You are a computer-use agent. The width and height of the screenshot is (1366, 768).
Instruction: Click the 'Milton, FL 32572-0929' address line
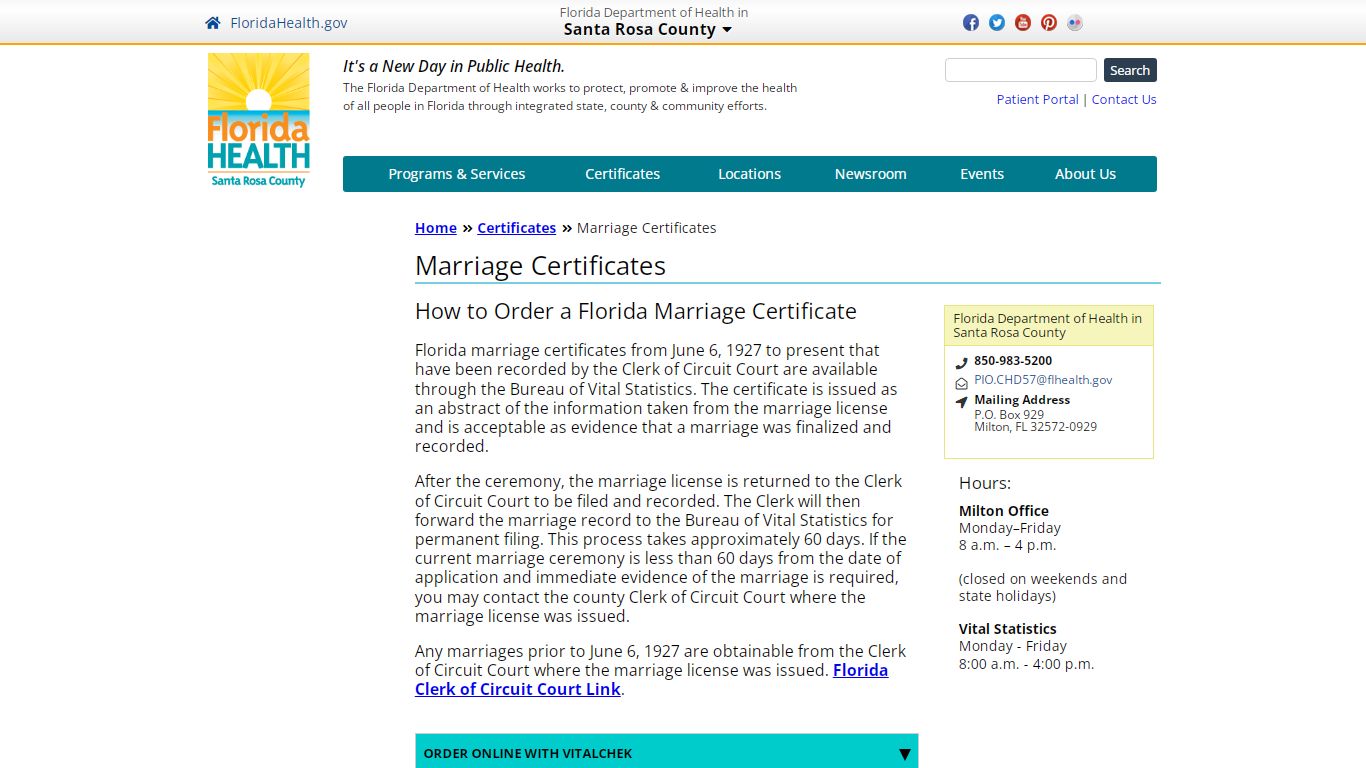[x=1036, y=426]
